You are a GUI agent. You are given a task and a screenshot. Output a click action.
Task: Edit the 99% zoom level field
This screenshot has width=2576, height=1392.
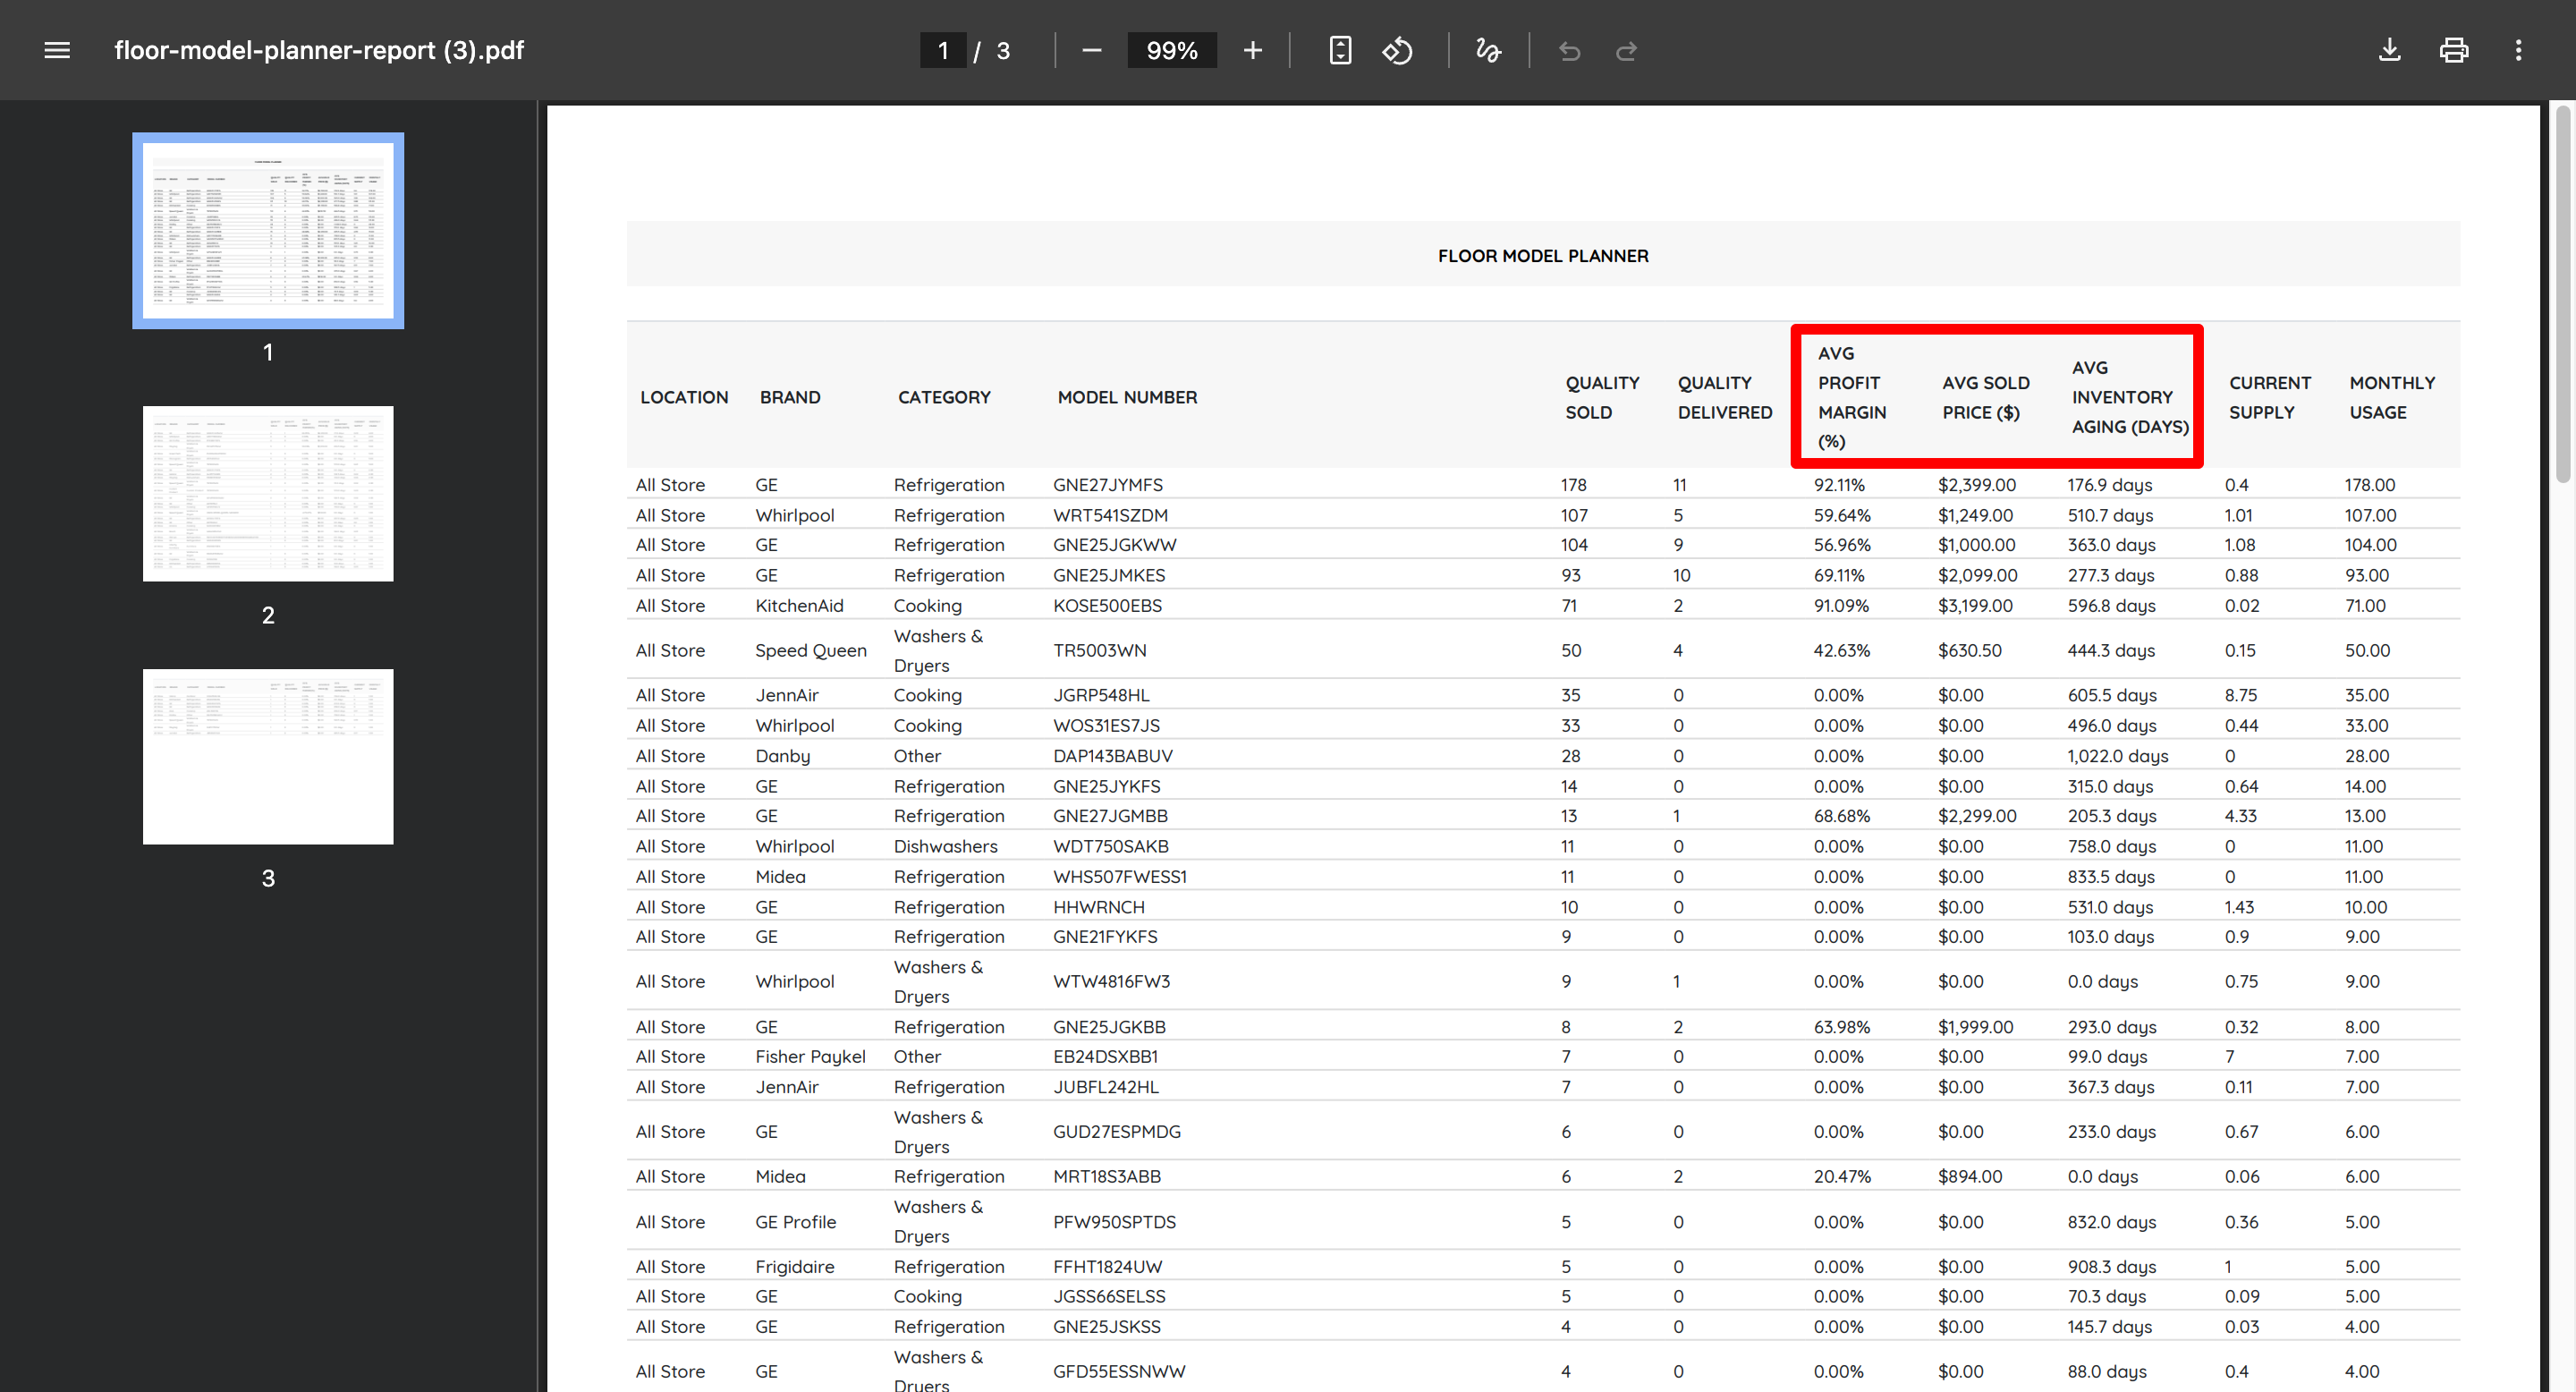click(1172, 50)
